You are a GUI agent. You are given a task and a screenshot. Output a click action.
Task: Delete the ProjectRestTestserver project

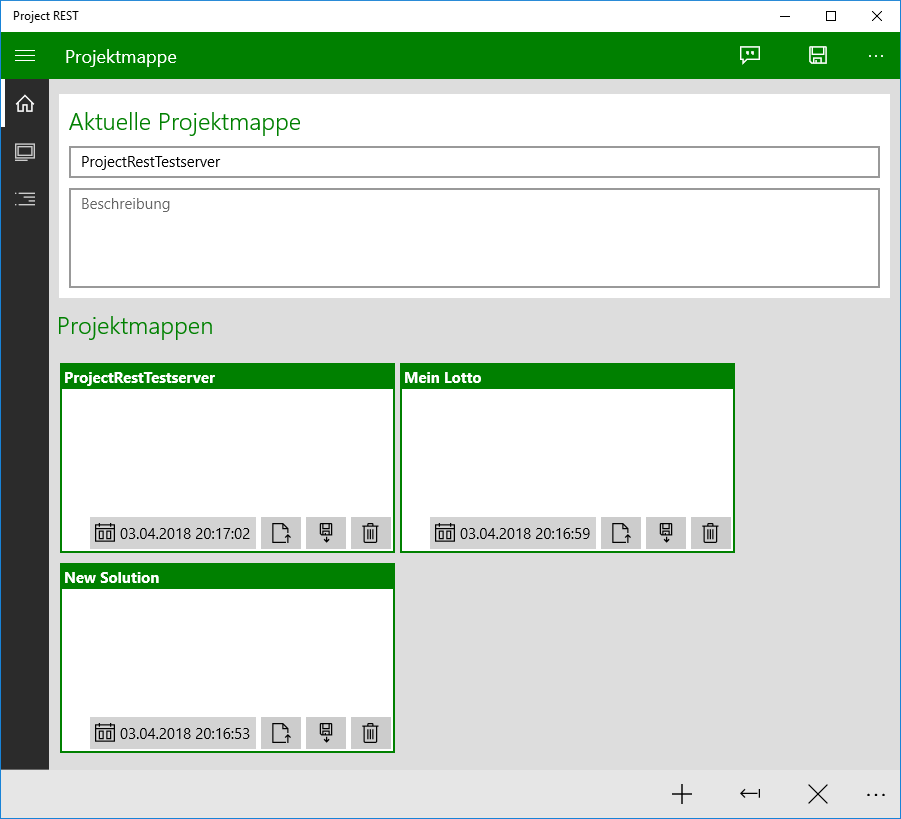tap(371, 533)
